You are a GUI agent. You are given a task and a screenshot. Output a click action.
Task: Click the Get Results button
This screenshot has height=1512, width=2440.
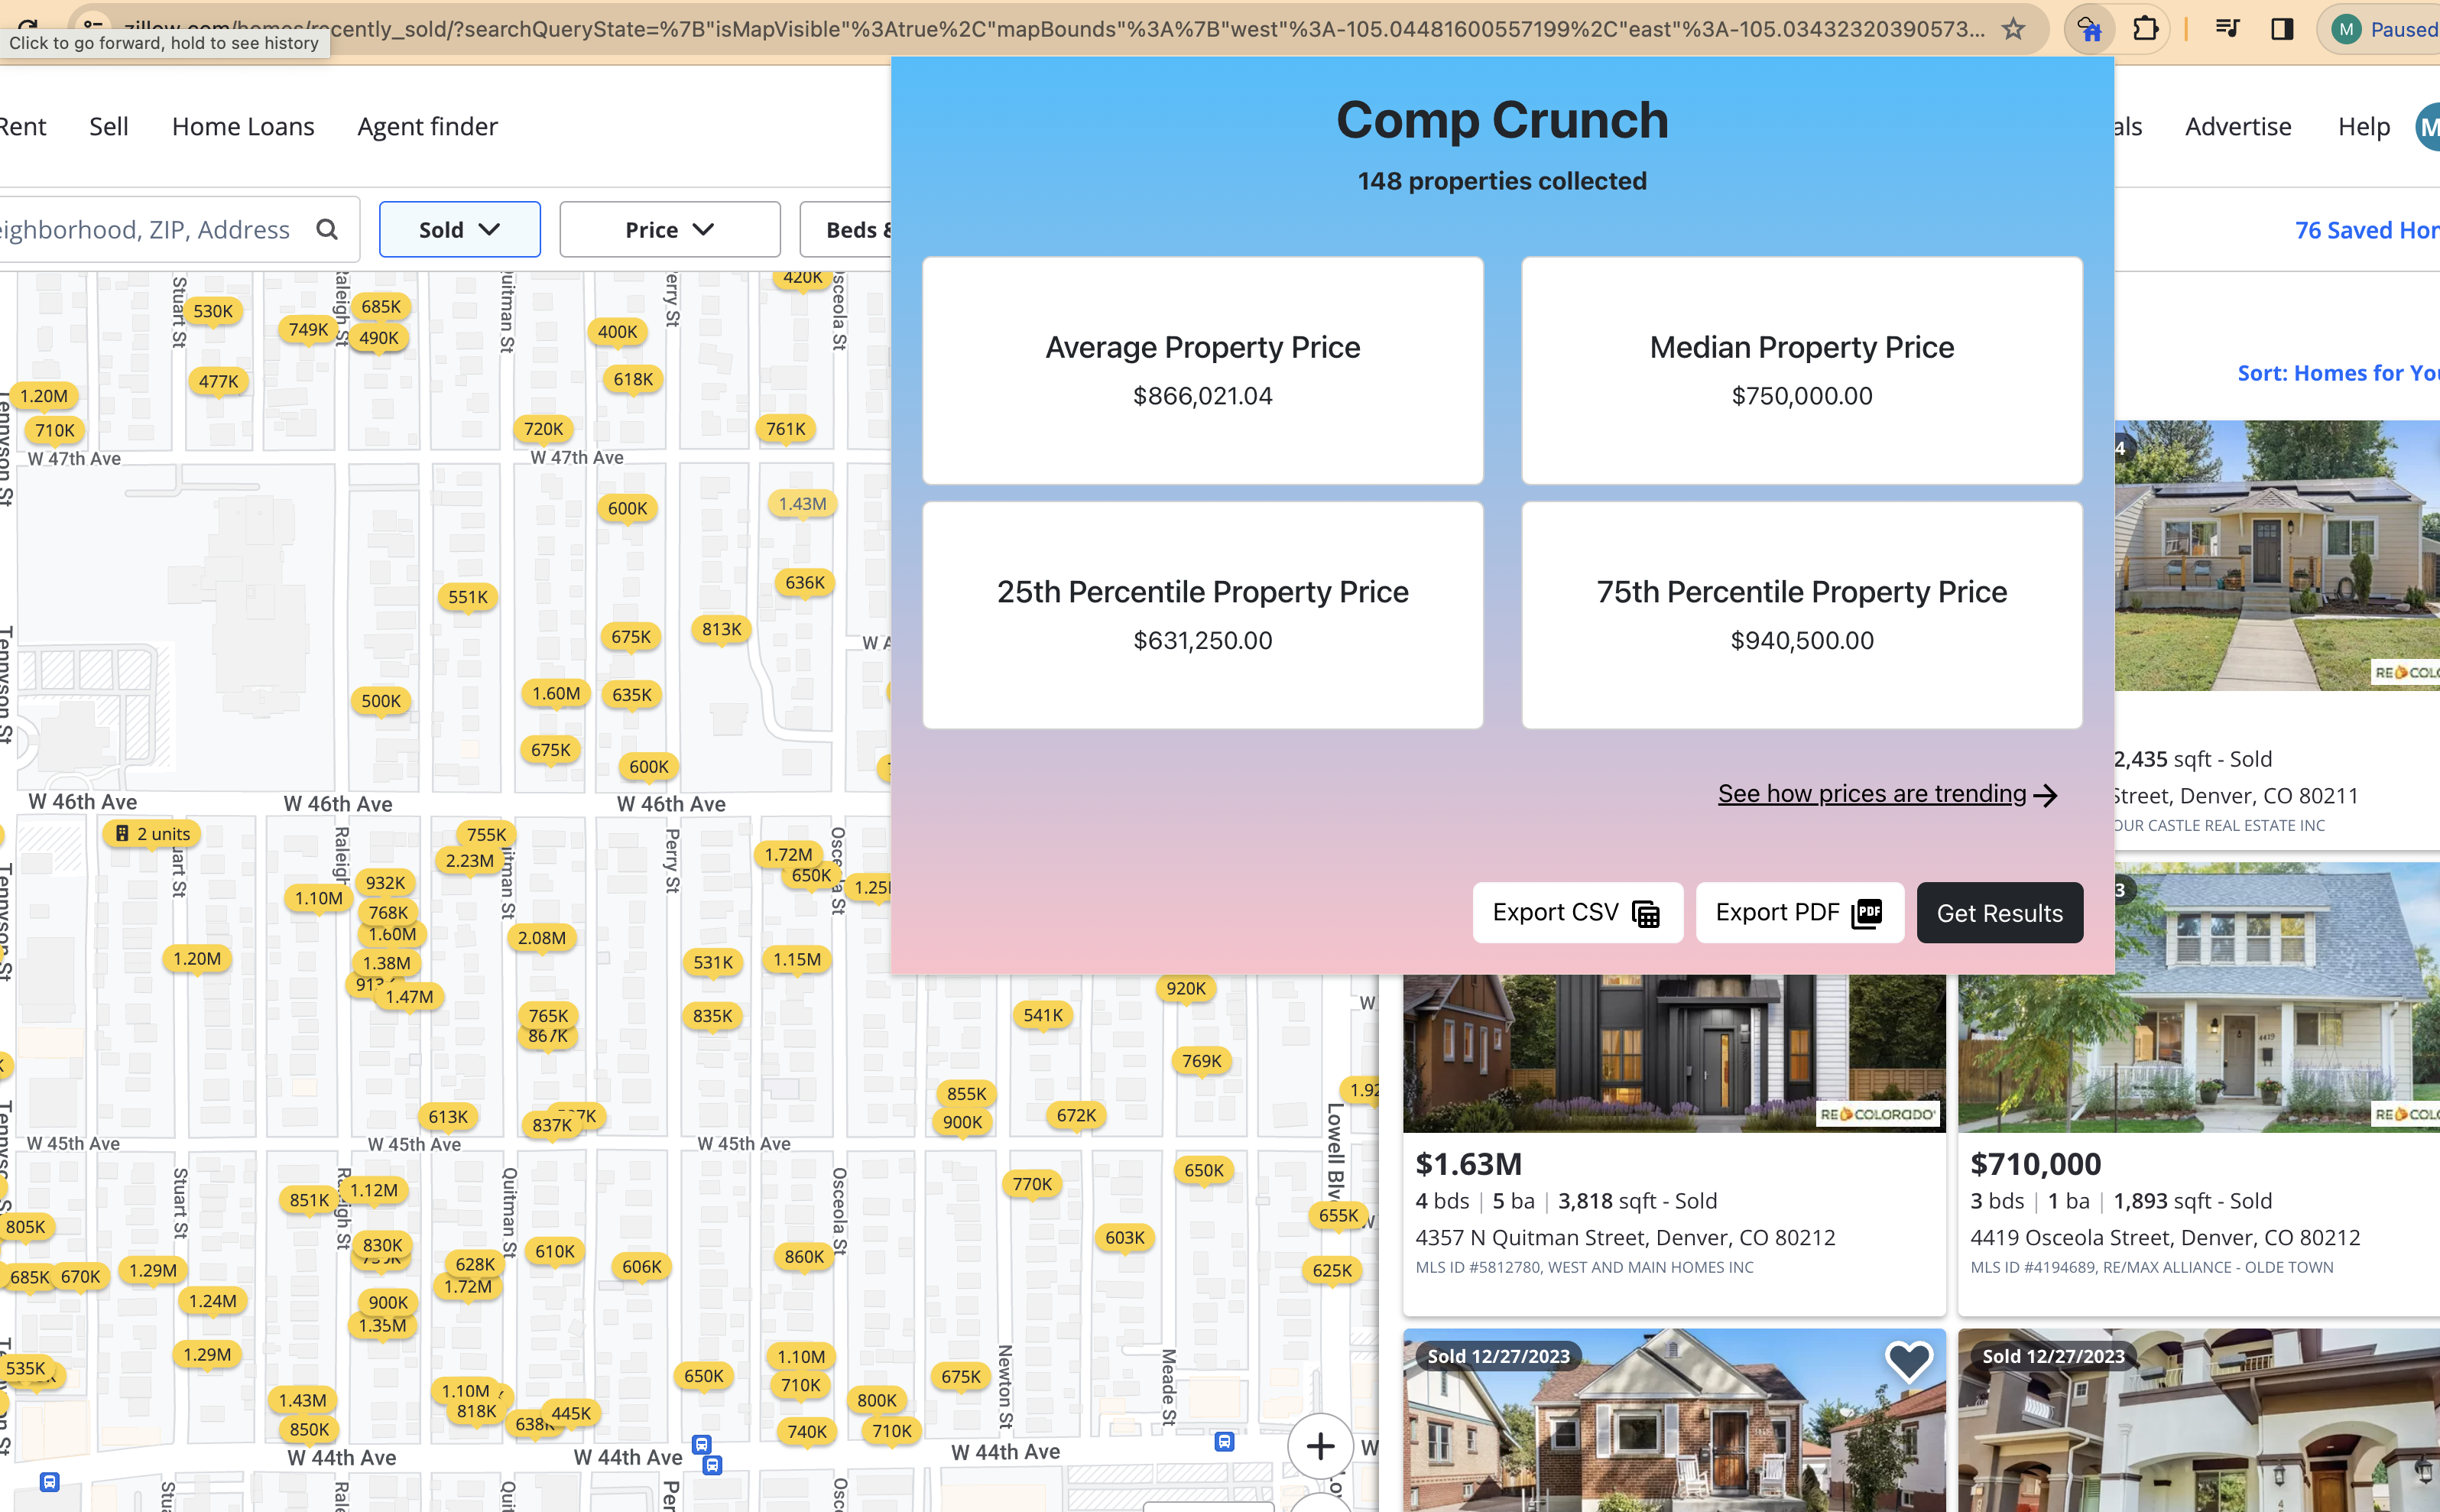1998,912
